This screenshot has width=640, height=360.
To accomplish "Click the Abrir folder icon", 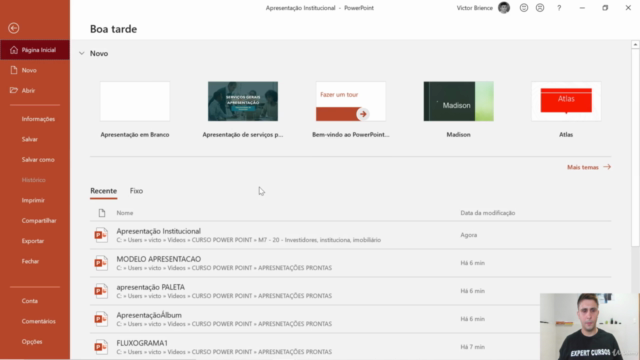I will point(14,90).
